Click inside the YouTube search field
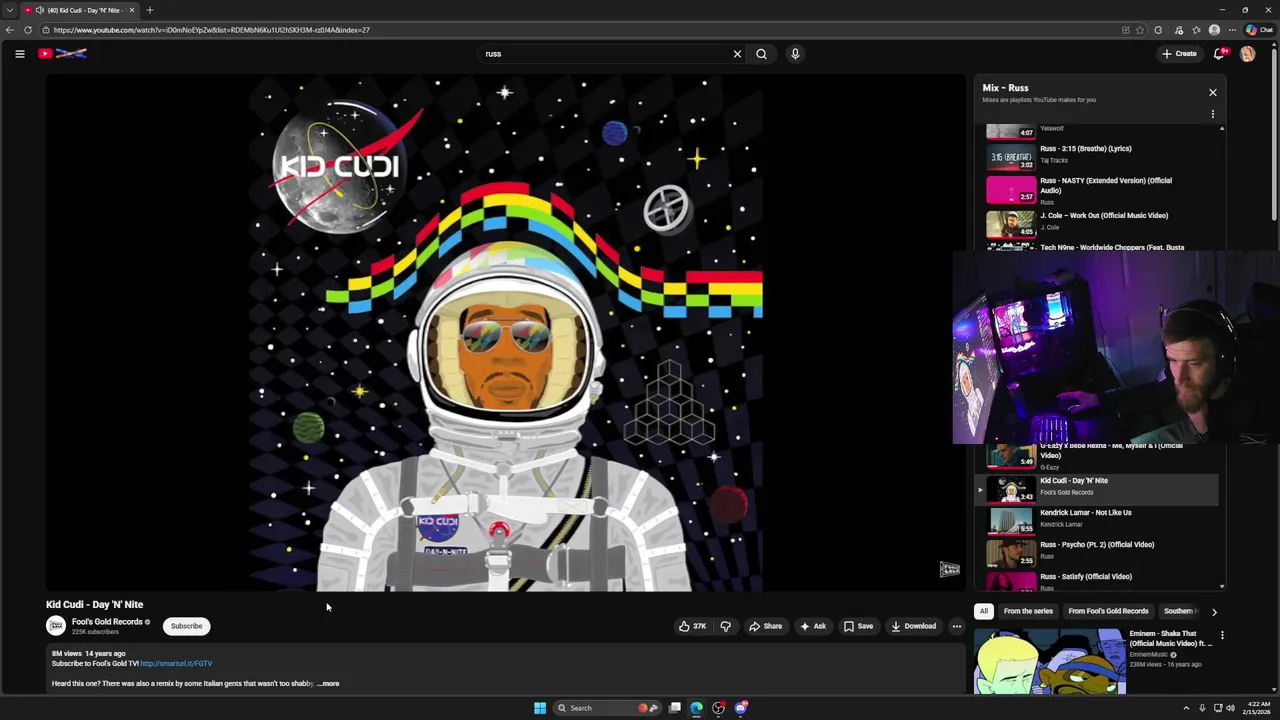Viewport: 1280px width, 720px height. pyautogui.click(x=605, y=54)
